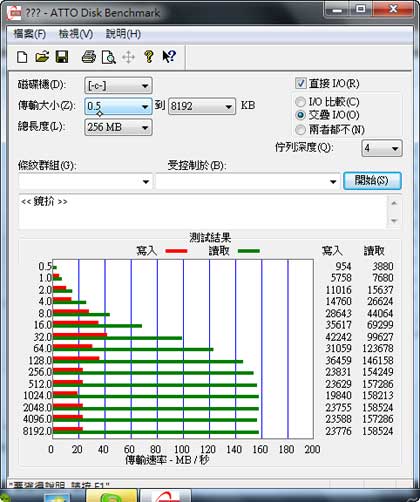Image resolution: width=420 pixels, height=502 pixels.
Task: Click write value 42242 in results
Action: tap(338, 337)
